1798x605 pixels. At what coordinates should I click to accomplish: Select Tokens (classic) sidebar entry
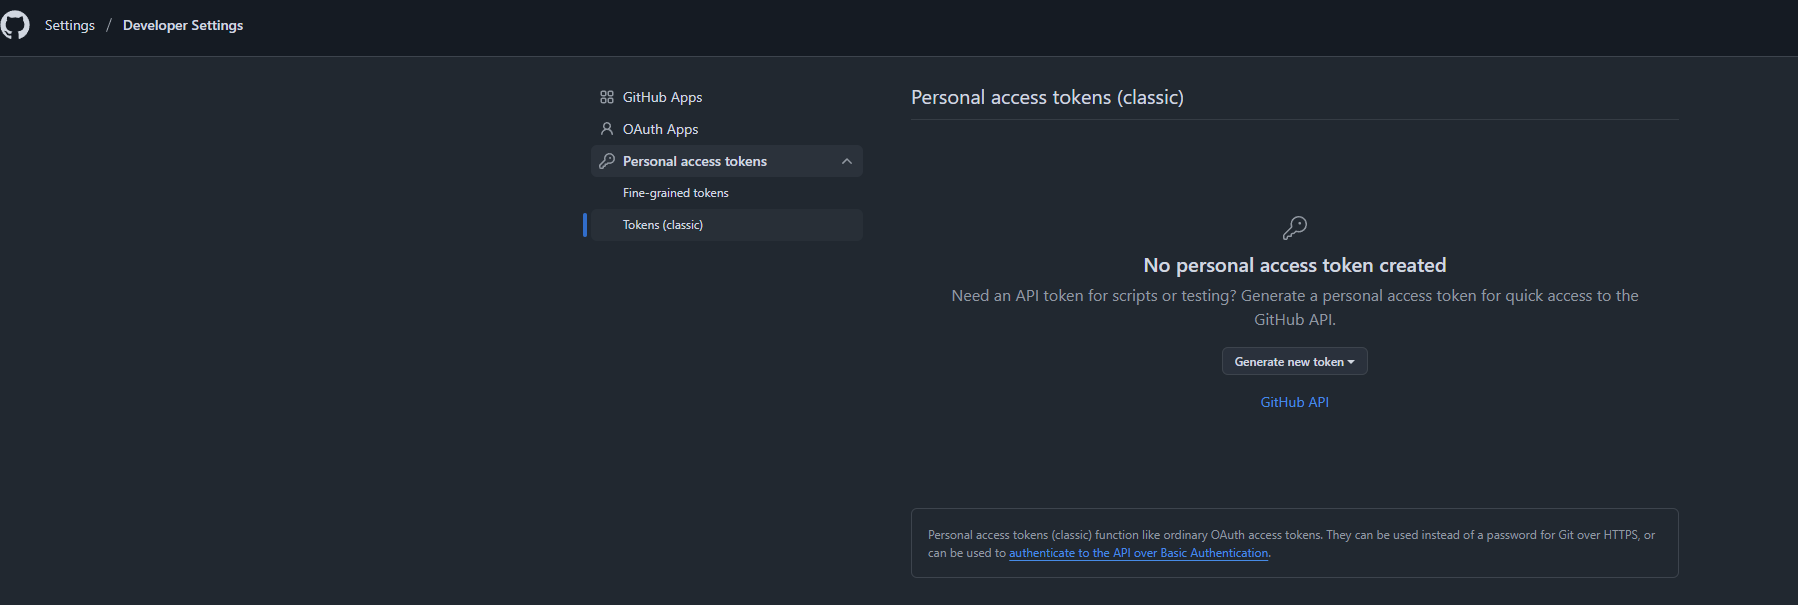(x=663, y=225)
